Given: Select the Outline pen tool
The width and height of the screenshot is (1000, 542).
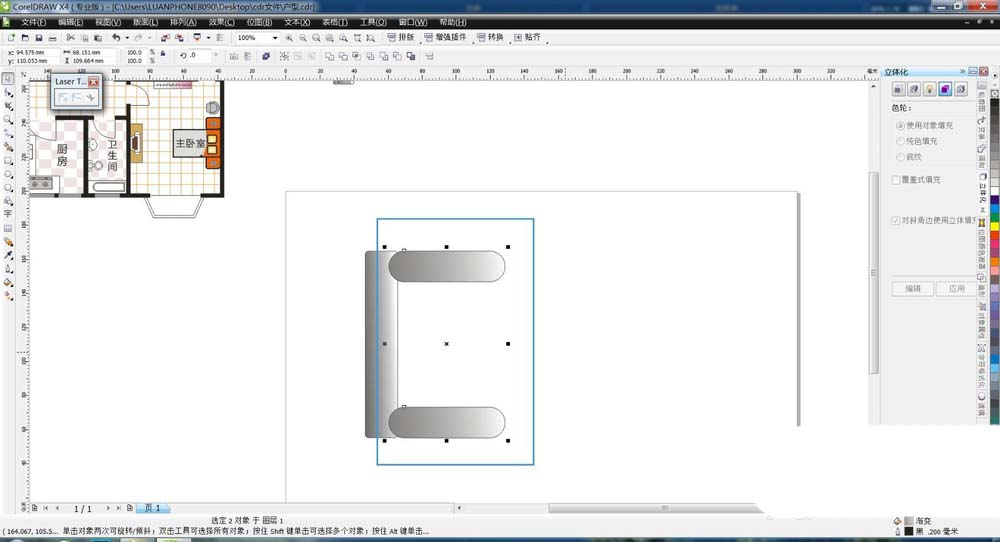Looking at the screenshot, I should 8,268.
